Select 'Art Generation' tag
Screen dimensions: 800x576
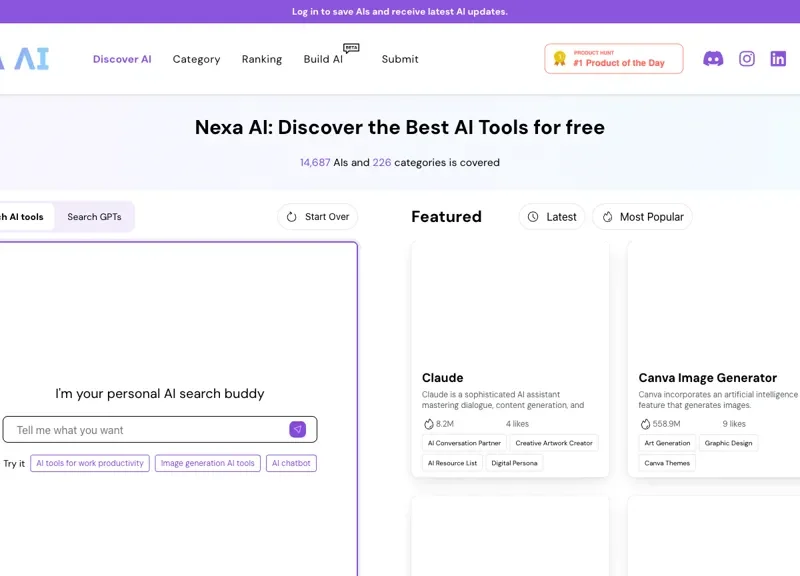(x=667, y=443)
